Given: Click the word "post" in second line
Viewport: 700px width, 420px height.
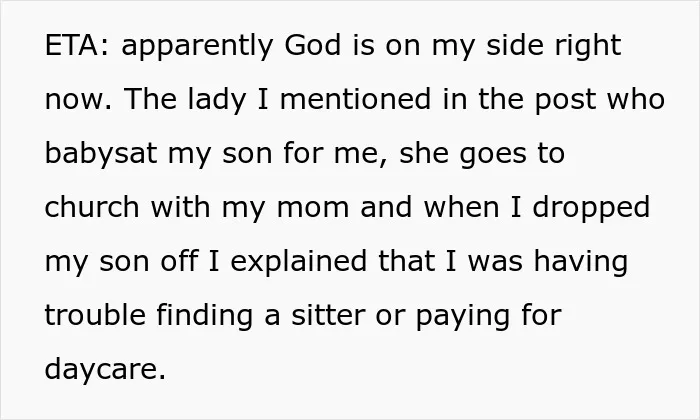Looking at the screenshot, I should coord(565,101).
